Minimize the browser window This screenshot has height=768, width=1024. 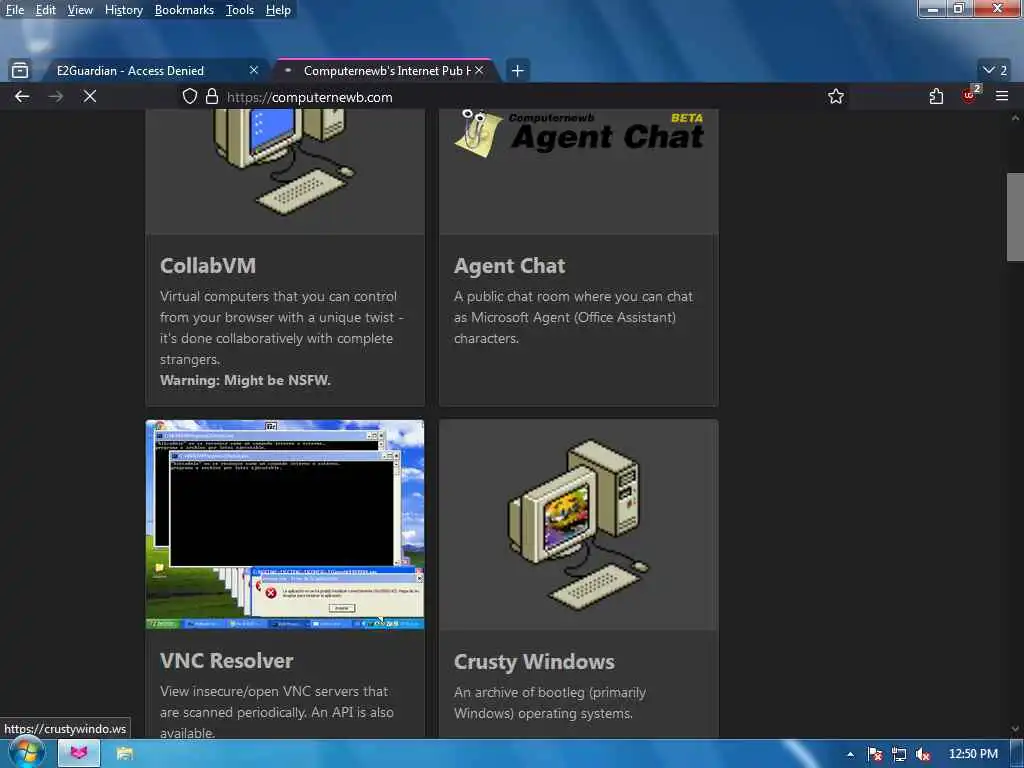coord(933,8)
